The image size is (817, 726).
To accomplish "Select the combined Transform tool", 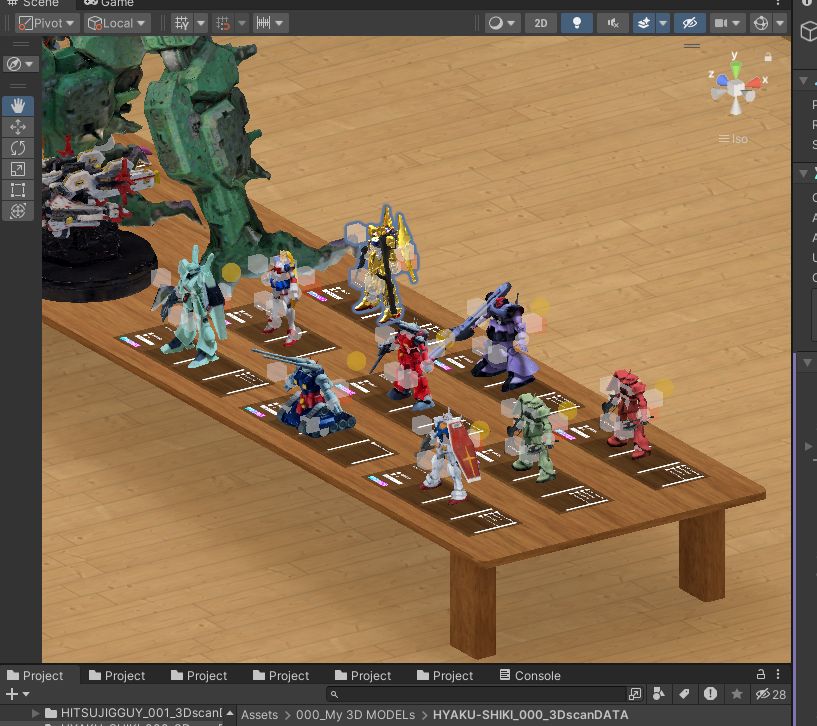I will click(18, 211).
